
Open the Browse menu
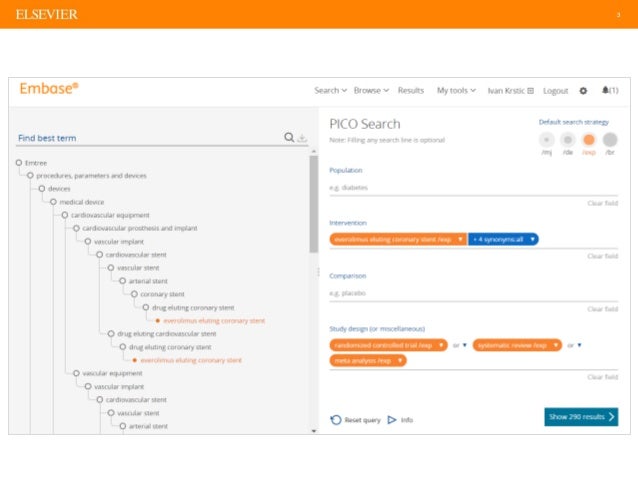click(x=371, y=90)
